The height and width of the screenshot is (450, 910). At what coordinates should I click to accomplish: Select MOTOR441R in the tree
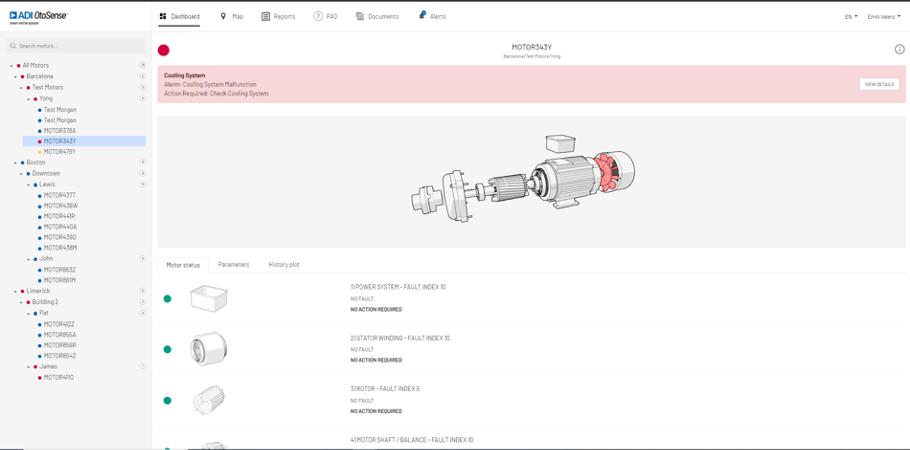tap(60, 216)
